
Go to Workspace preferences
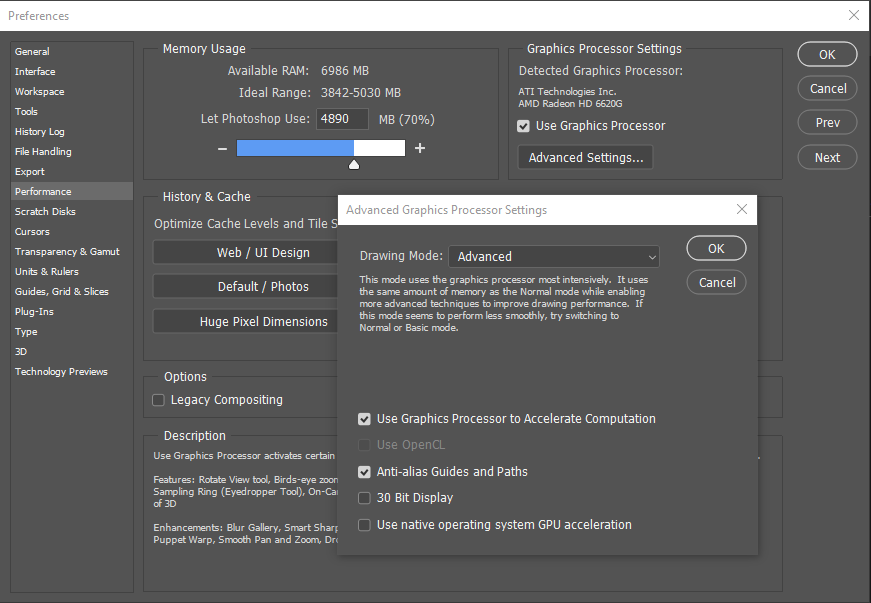coord(72,92)
